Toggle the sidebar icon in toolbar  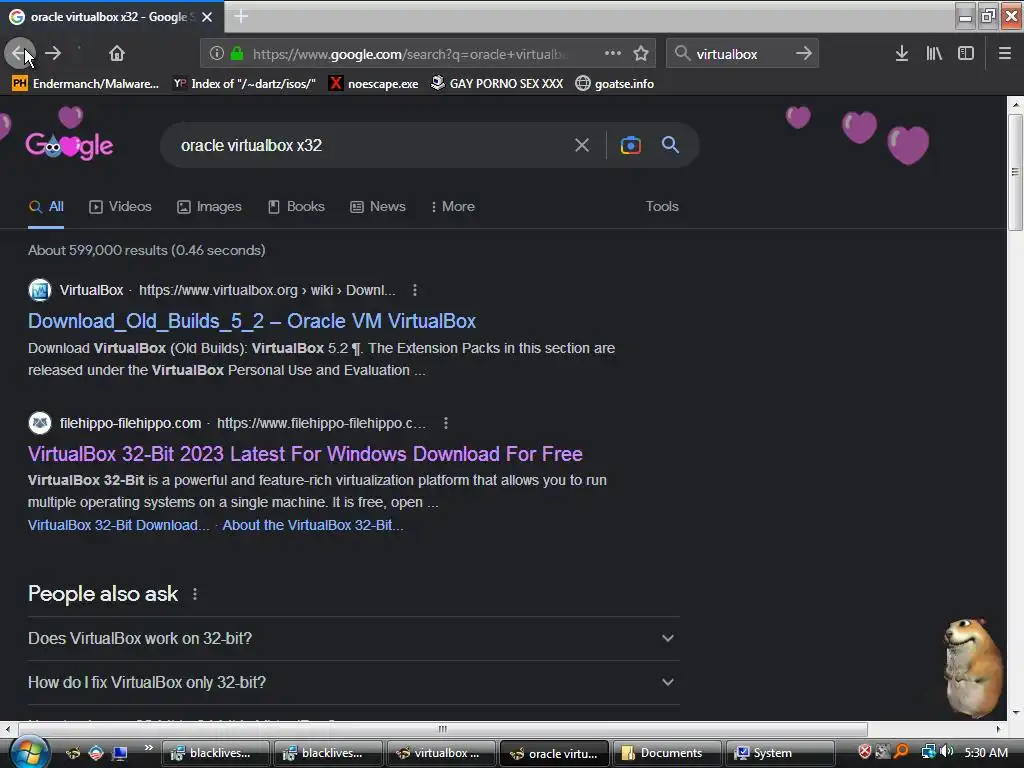pyautogui.click(x=966, y=54)
